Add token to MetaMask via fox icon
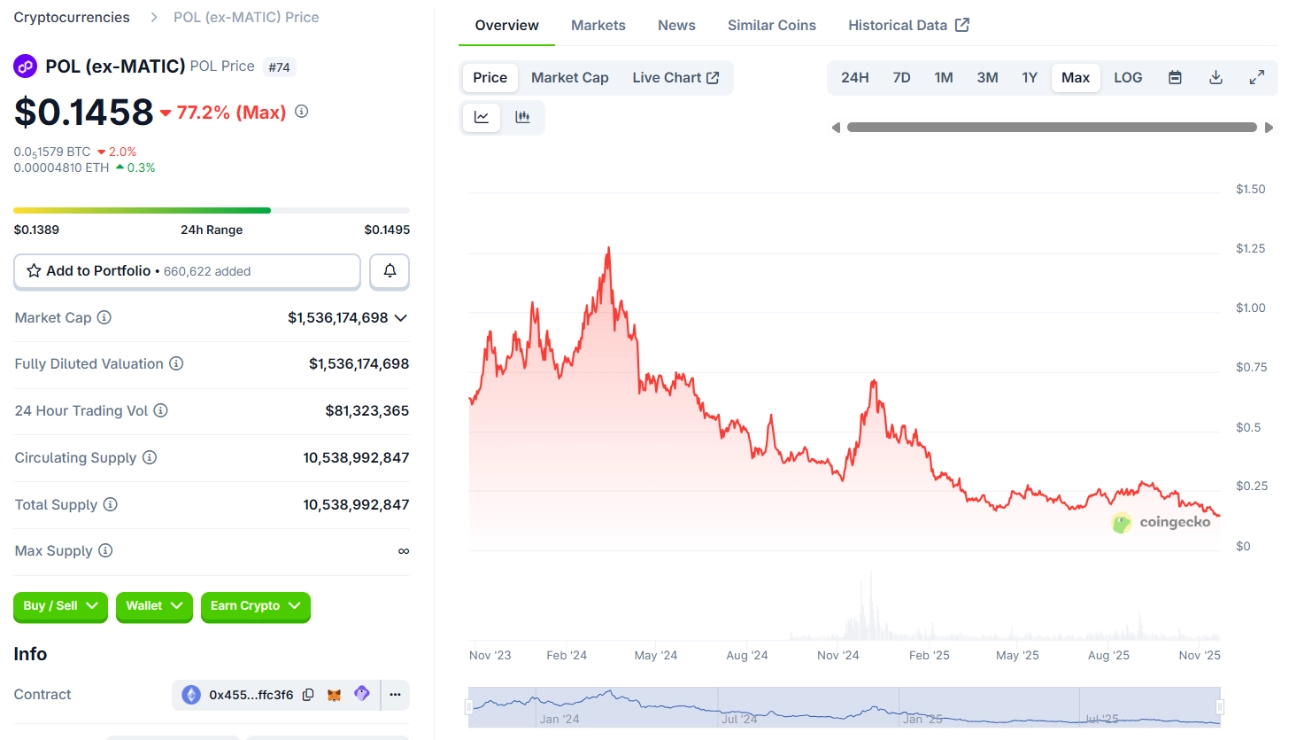This screenshot has width=1304, height=740. [335, 694]
